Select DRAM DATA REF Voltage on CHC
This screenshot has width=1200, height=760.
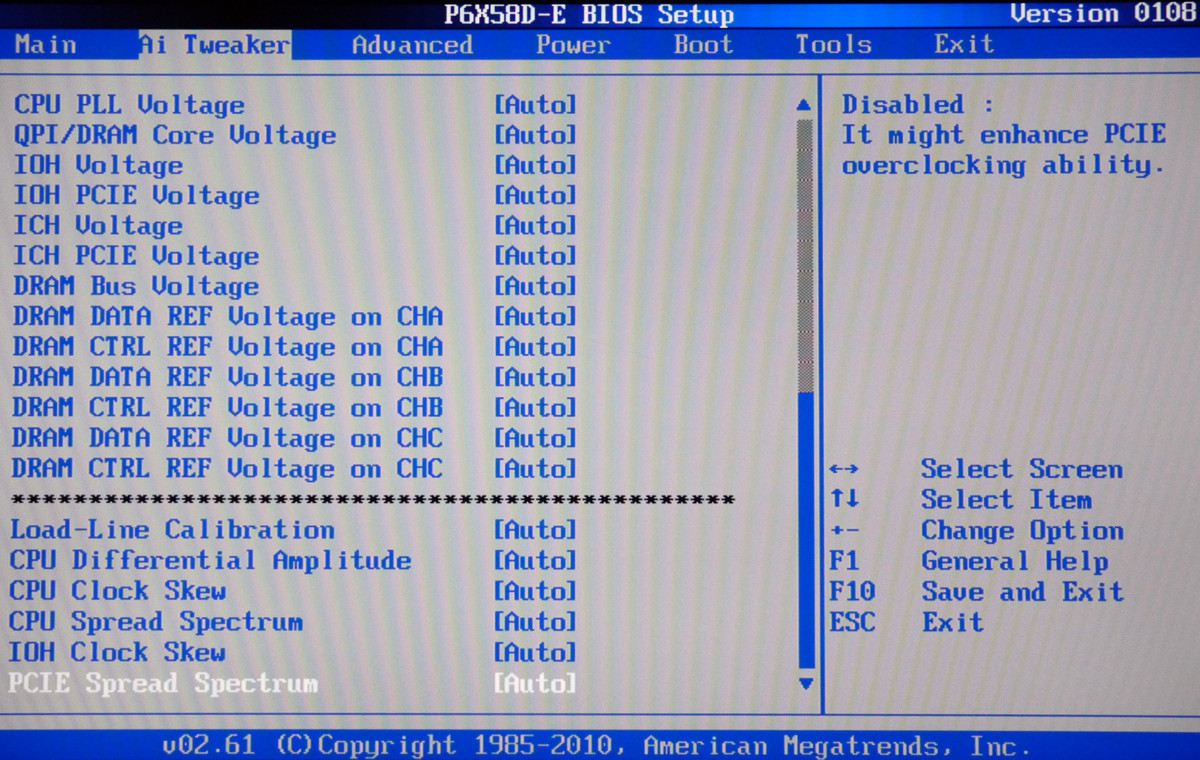[228, 438]
